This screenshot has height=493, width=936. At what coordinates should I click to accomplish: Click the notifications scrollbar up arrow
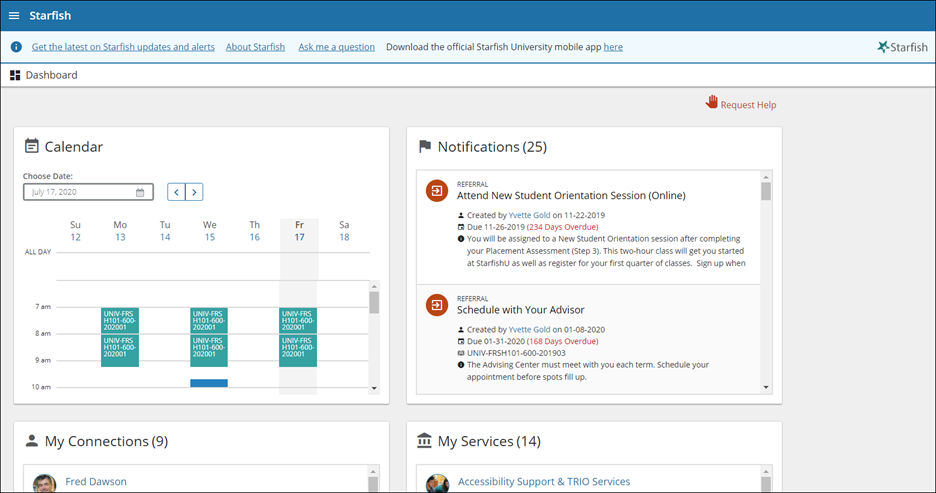coord(766,177)
